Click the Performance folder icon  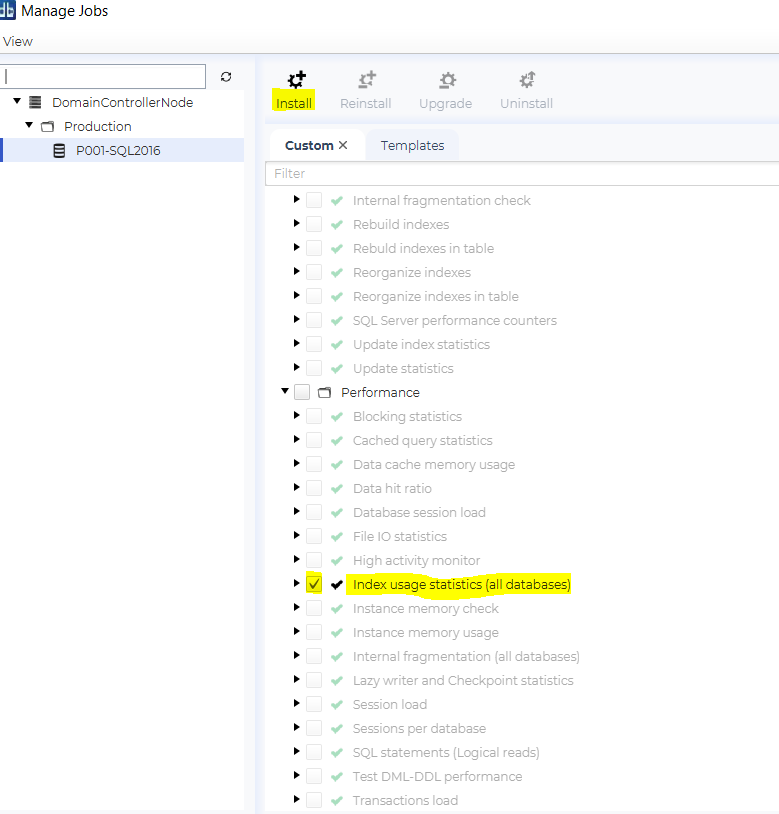coord(324,392)
